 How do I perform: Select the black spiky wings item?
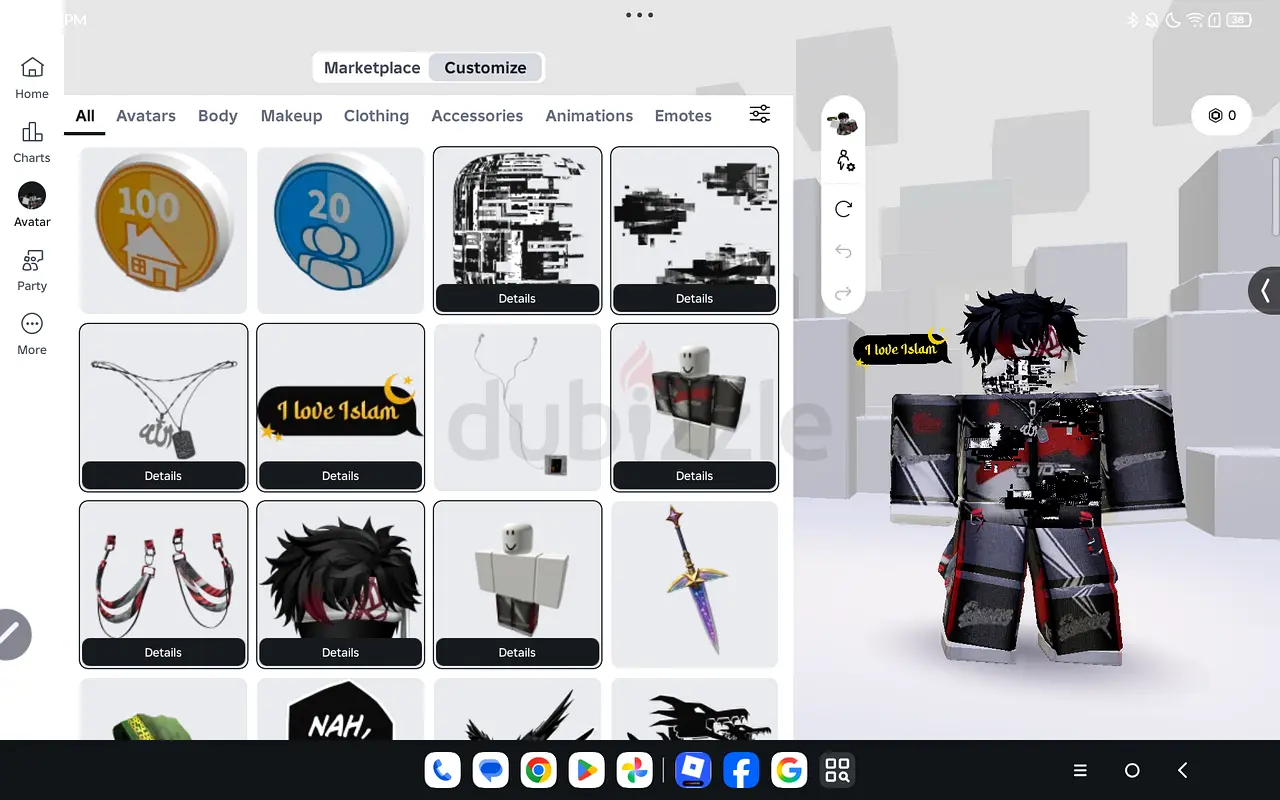click(x=517, y=709)
